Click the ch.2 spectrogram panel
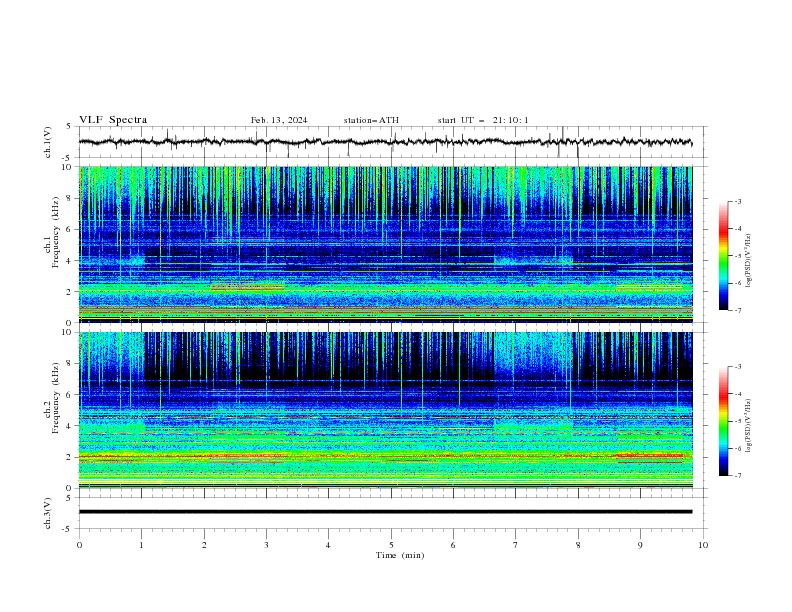This screenshot has width=792, height=612. click(385, 410)
